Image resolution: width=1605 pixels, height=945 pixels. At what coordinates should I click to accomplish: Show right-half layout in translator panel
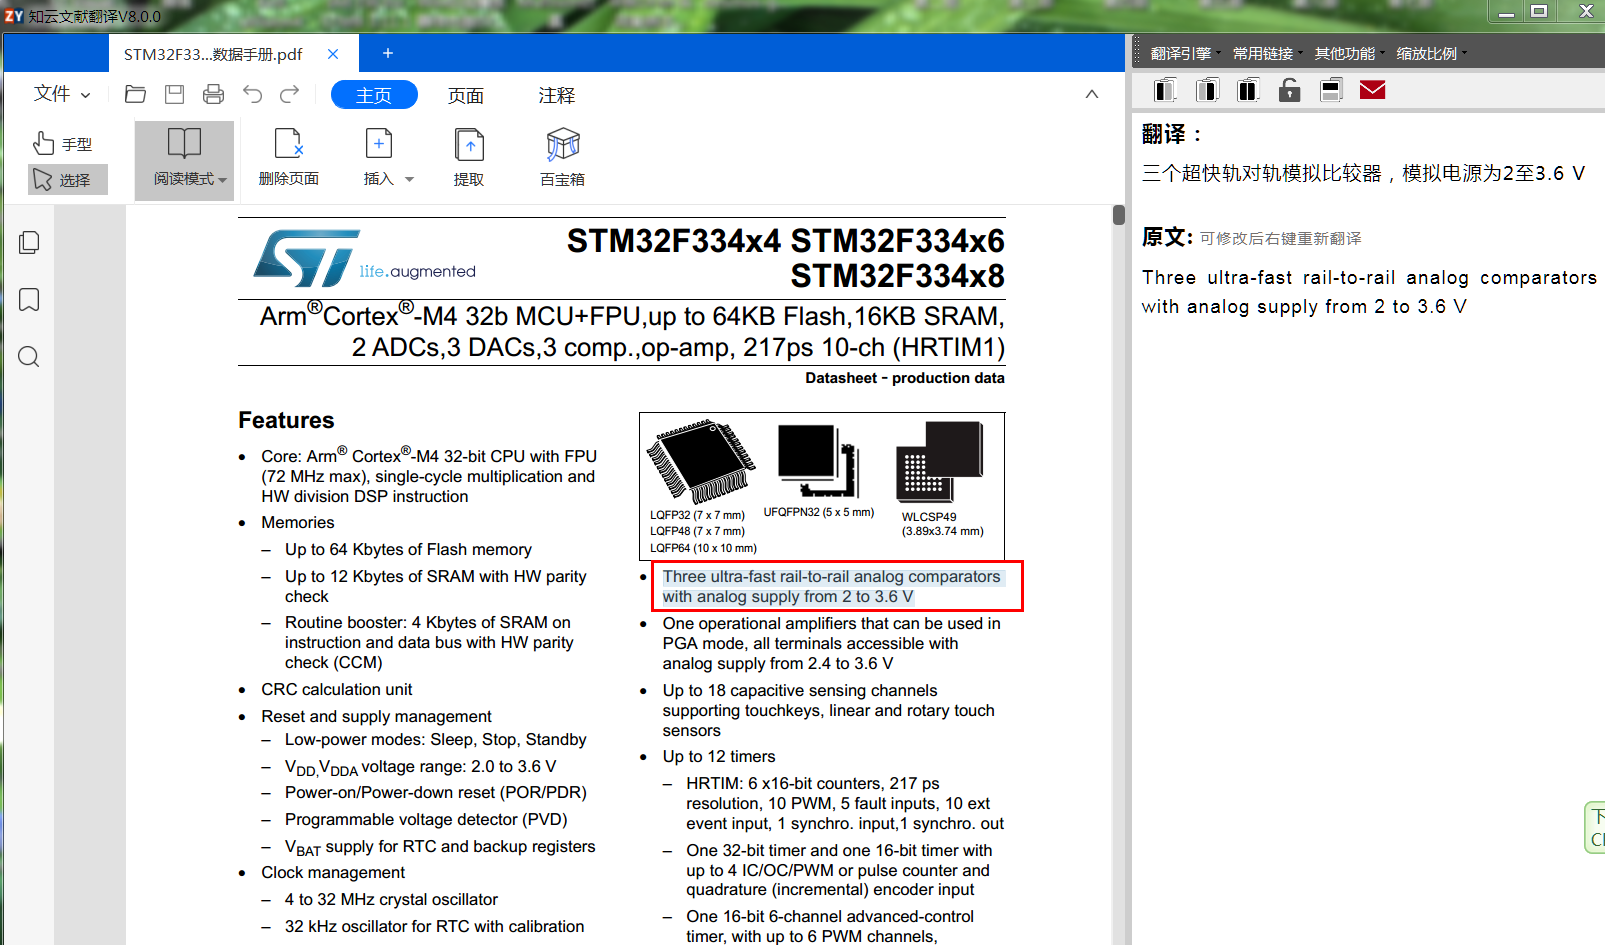(x=1206, y=91)
